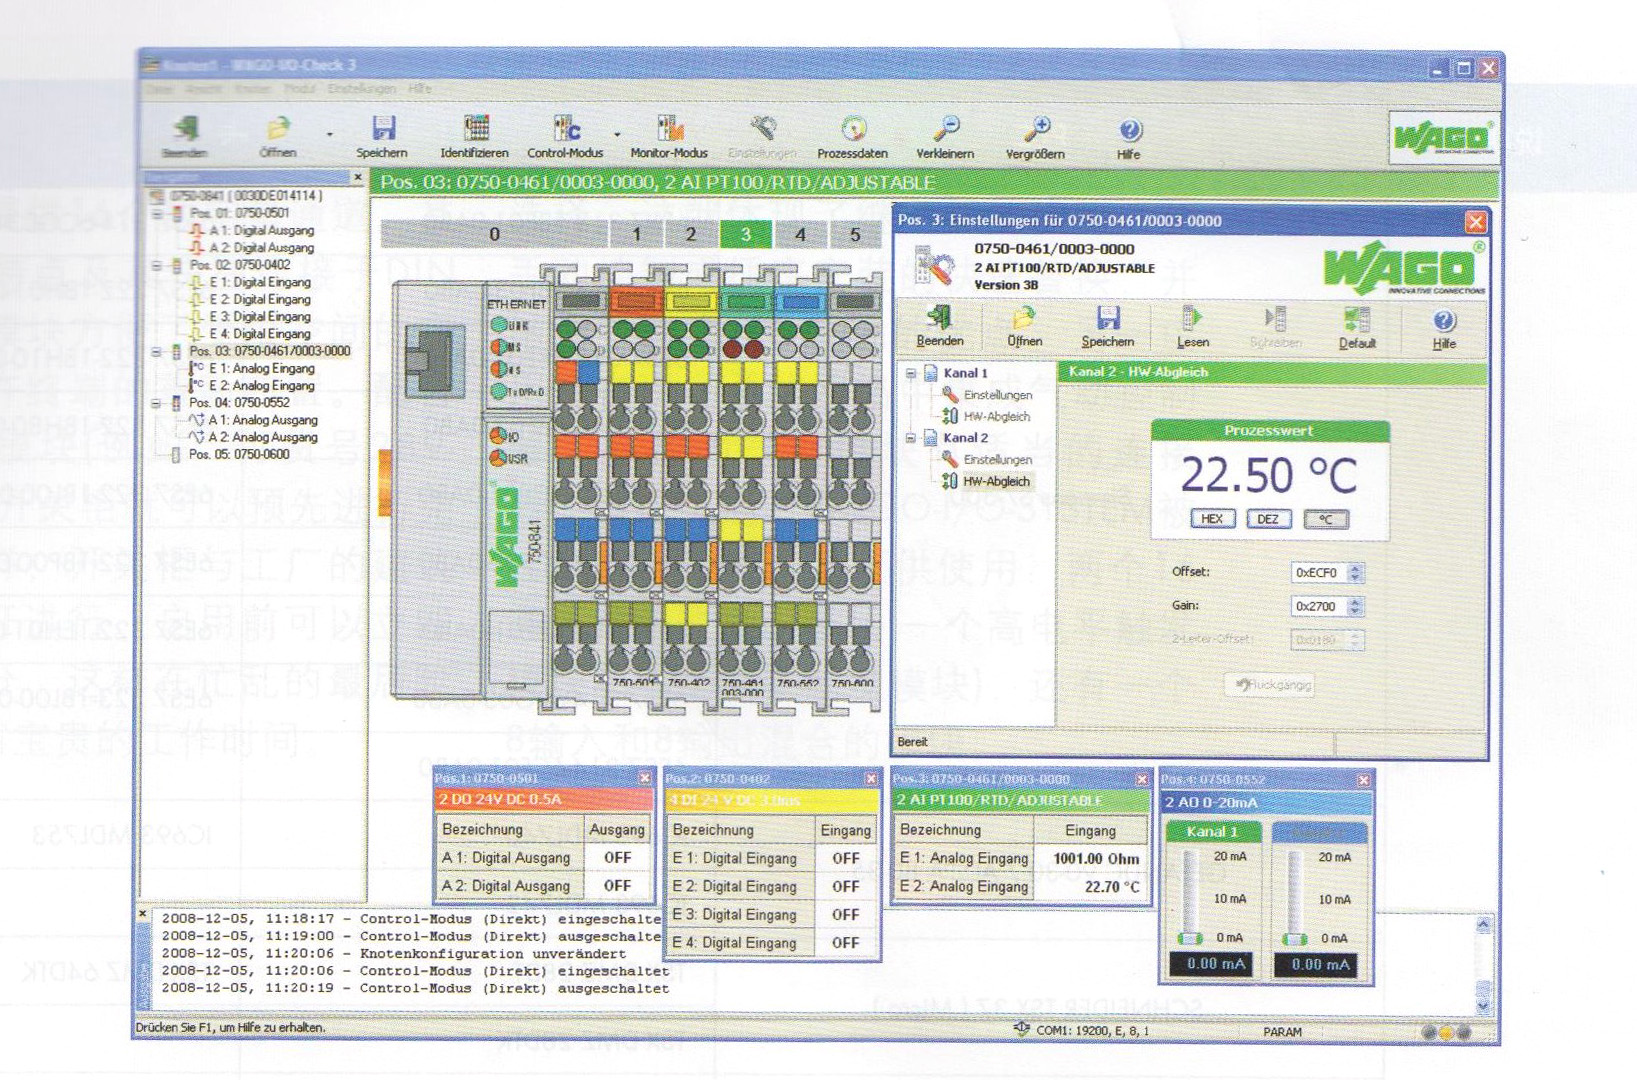Toggle process value to HEX format

pos(1212,519)
